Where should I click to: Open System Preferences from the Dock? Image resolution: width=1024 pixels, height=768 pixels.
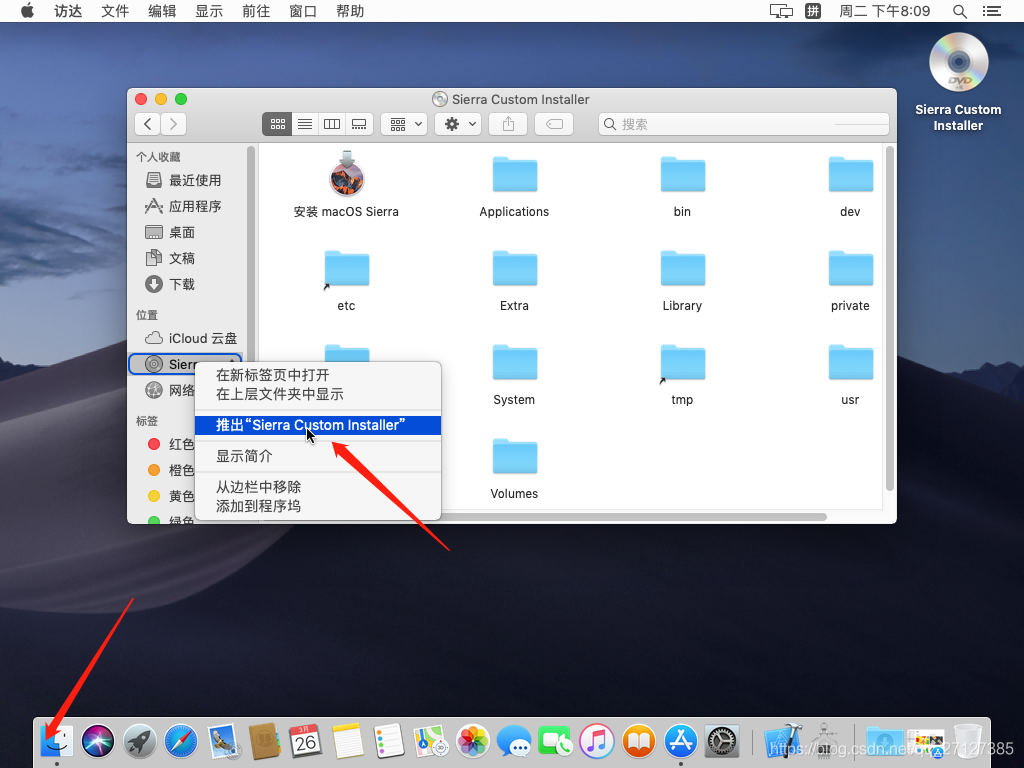(722, 742)
